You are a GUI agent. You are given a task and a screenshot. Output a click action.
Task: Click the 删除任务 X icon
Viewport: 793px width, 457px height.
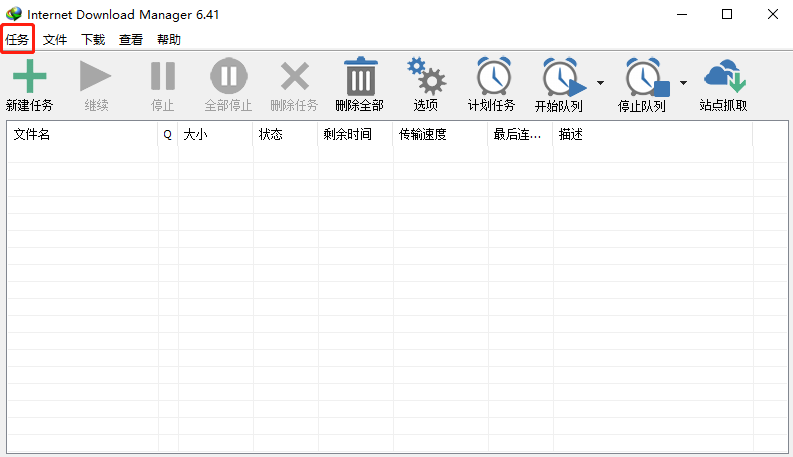pos(294,78)
